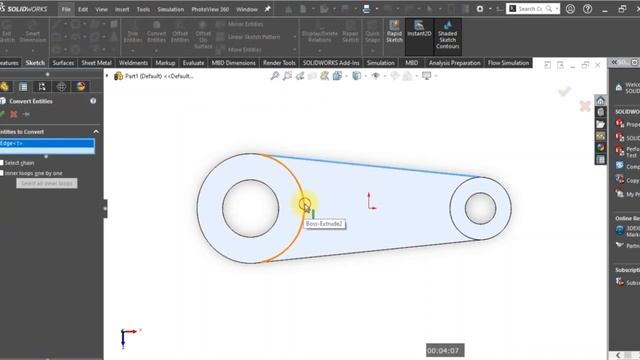Open the Window menu

point(247,9)
